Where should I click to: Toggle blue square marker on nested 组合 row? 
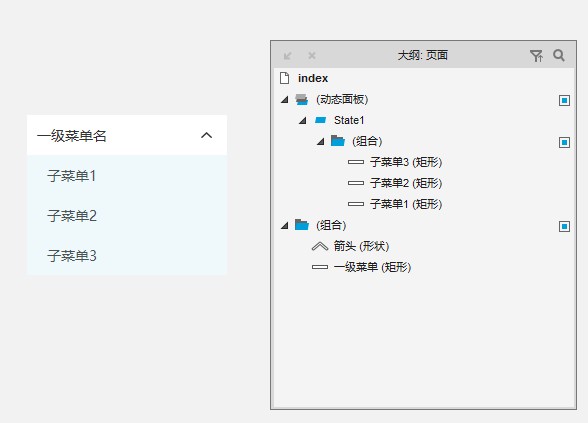[x=564, y=142]
